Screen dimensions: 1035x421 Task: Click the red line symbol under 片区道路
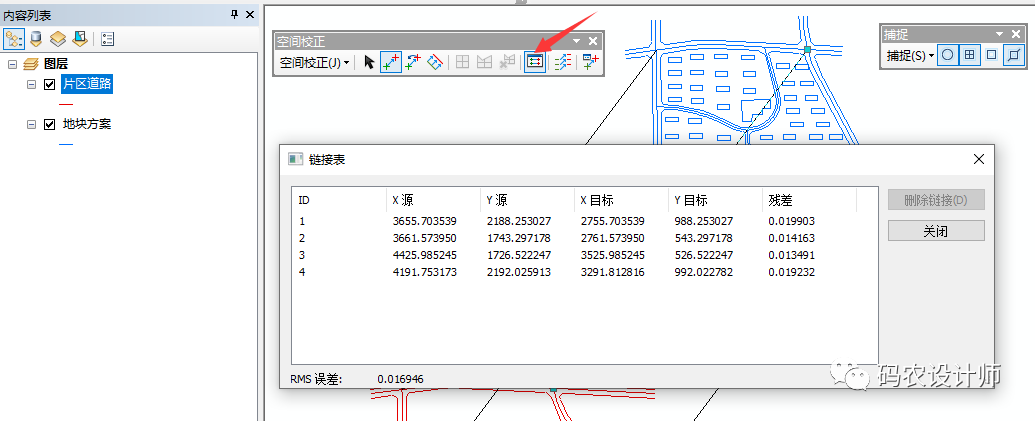pyautogui.click(x=66, y=104)
